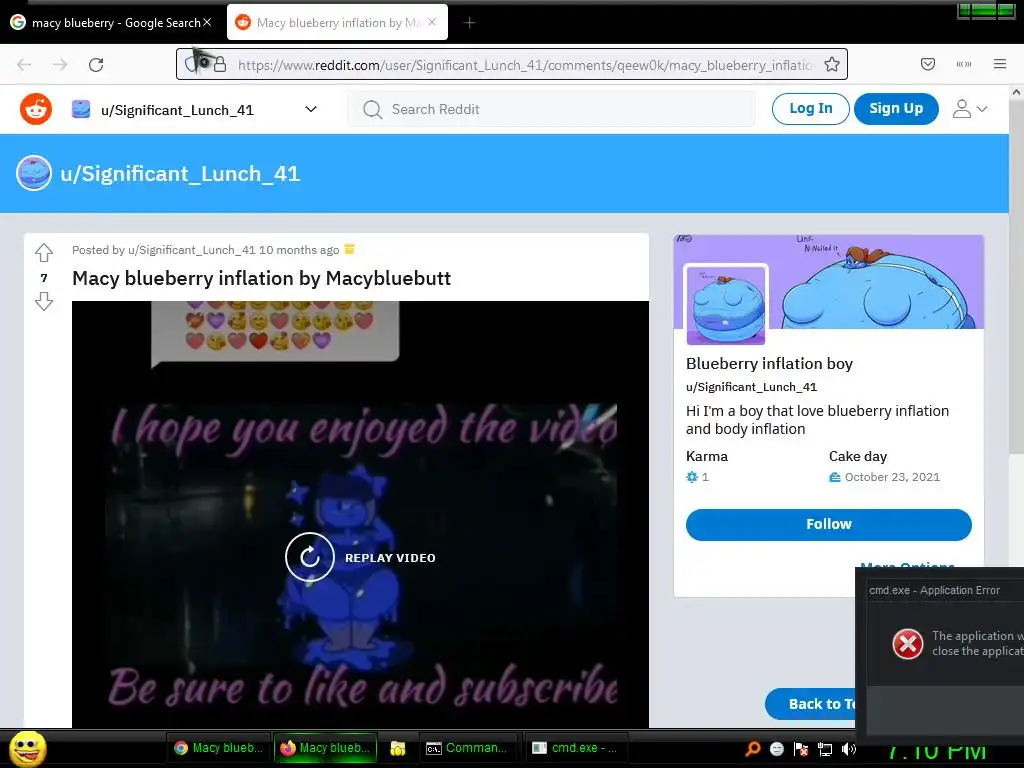
Task: Click the Back to Top button
Action: (811, 704)
